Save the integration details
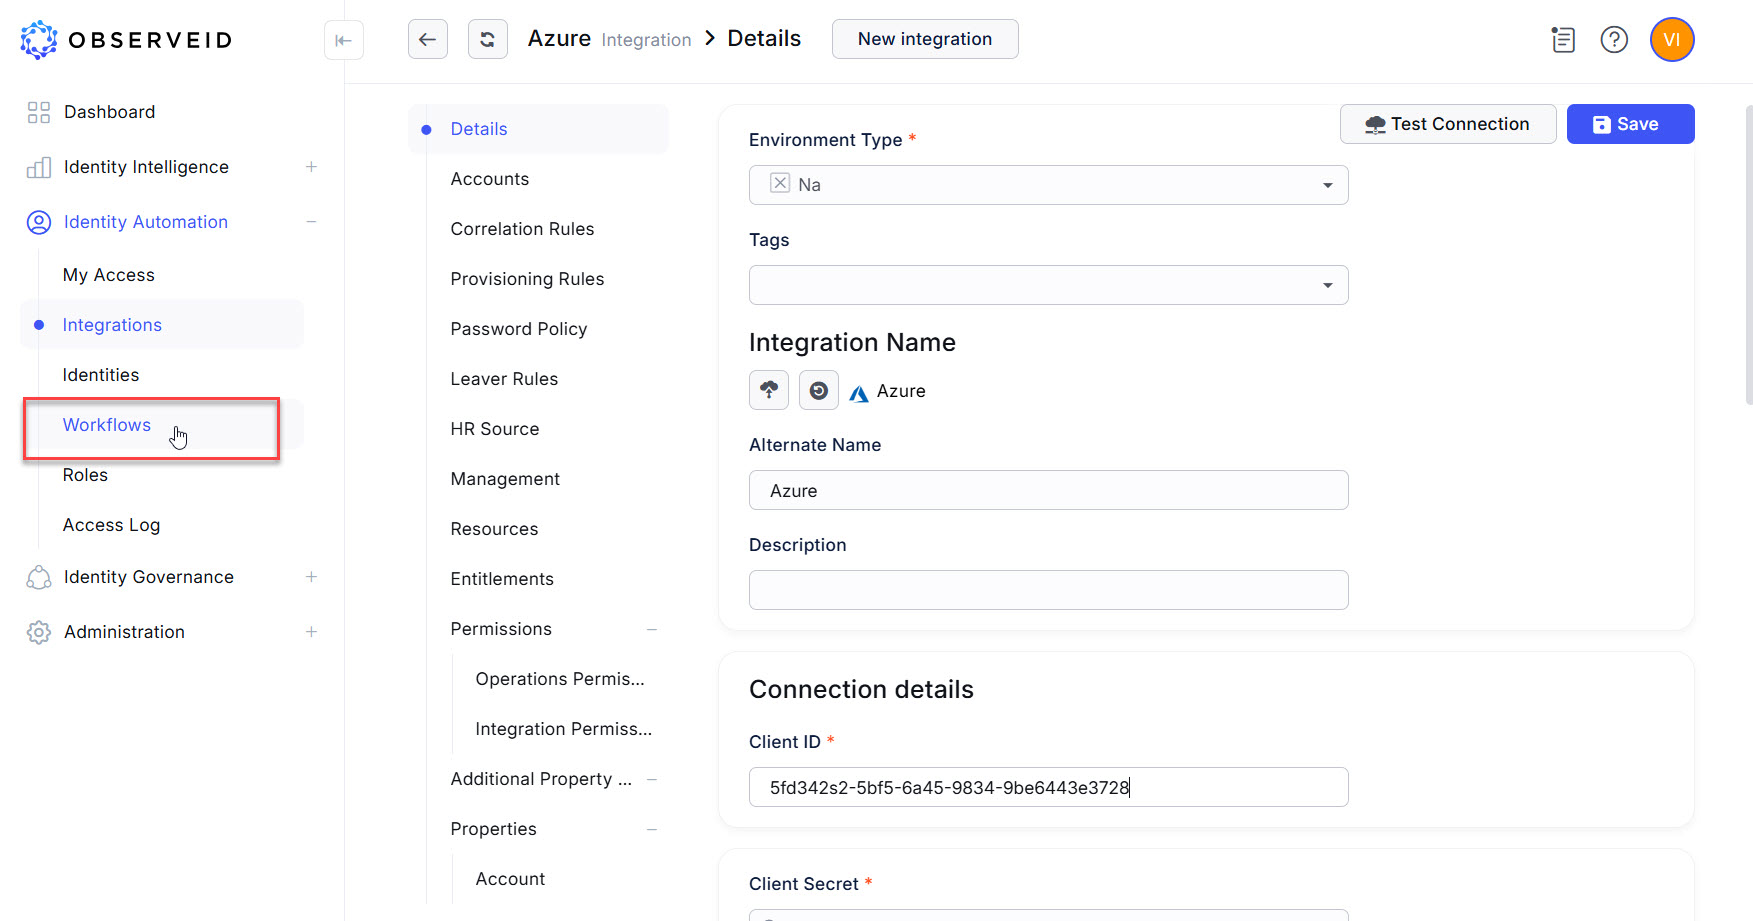Image resolution: width=1753 pixels, height=921 pixels. pyautogui.click(x=1629, y=124)
